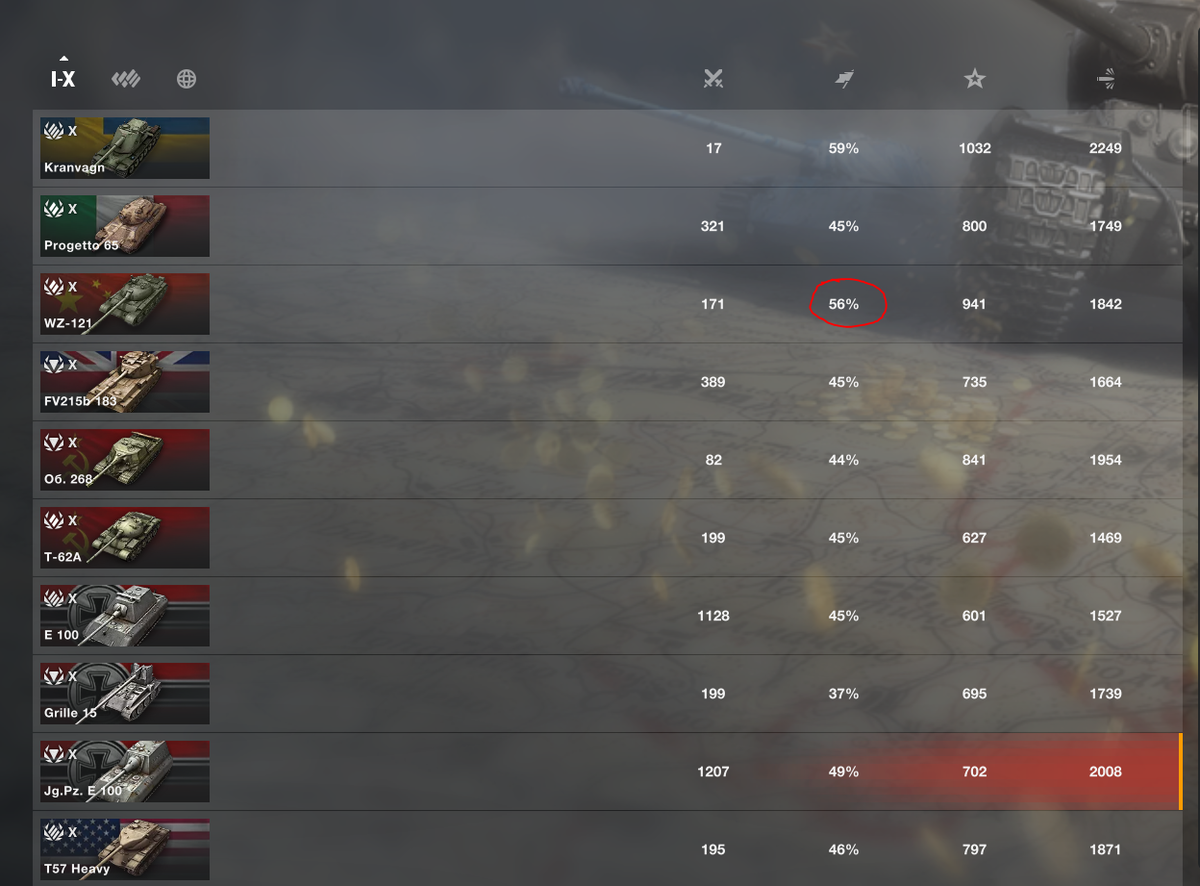Select the E 100 tank thumbnail
Image resolution: width=1200 pixels, height=886 pixels.
[125, 616]
